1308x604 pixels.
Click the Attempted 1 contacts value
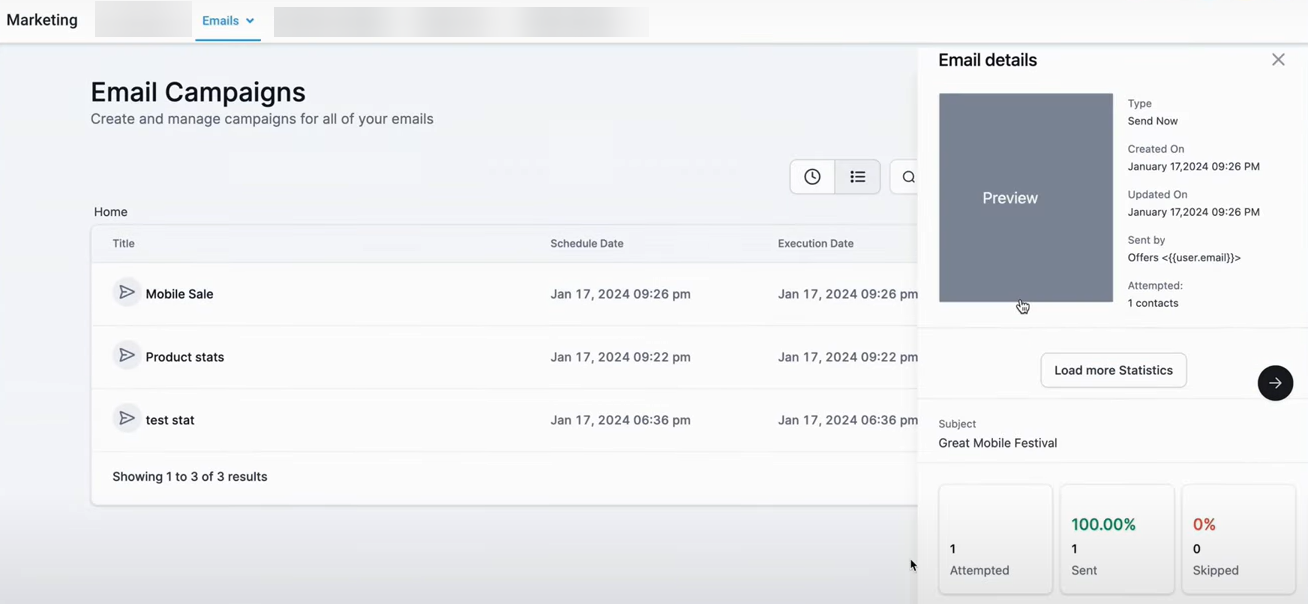coord(1153,303)
